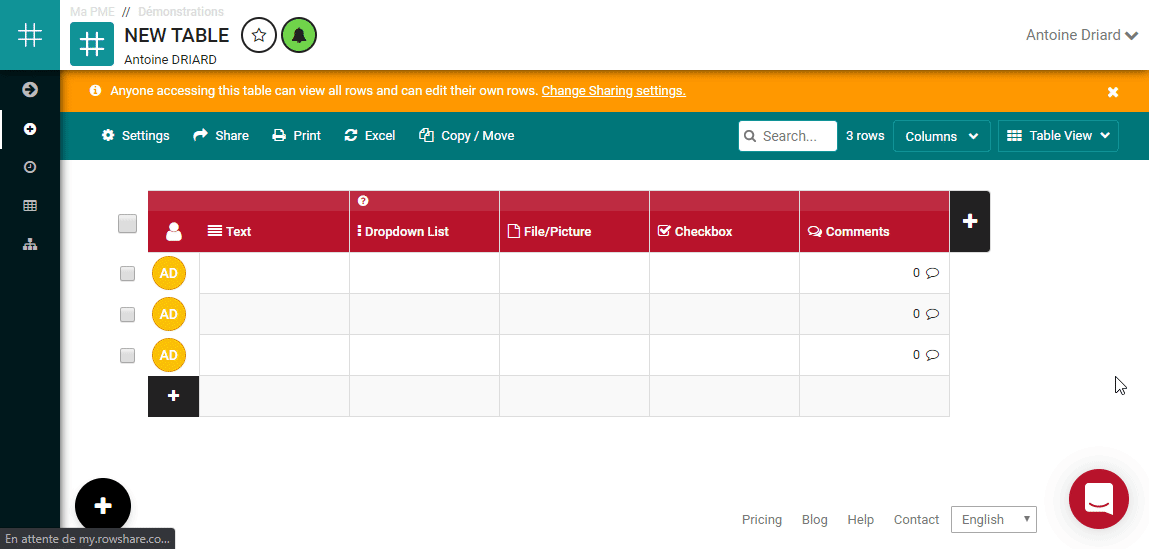
Task: Open the Pricing footer link
Action: (x=762, y=520)
